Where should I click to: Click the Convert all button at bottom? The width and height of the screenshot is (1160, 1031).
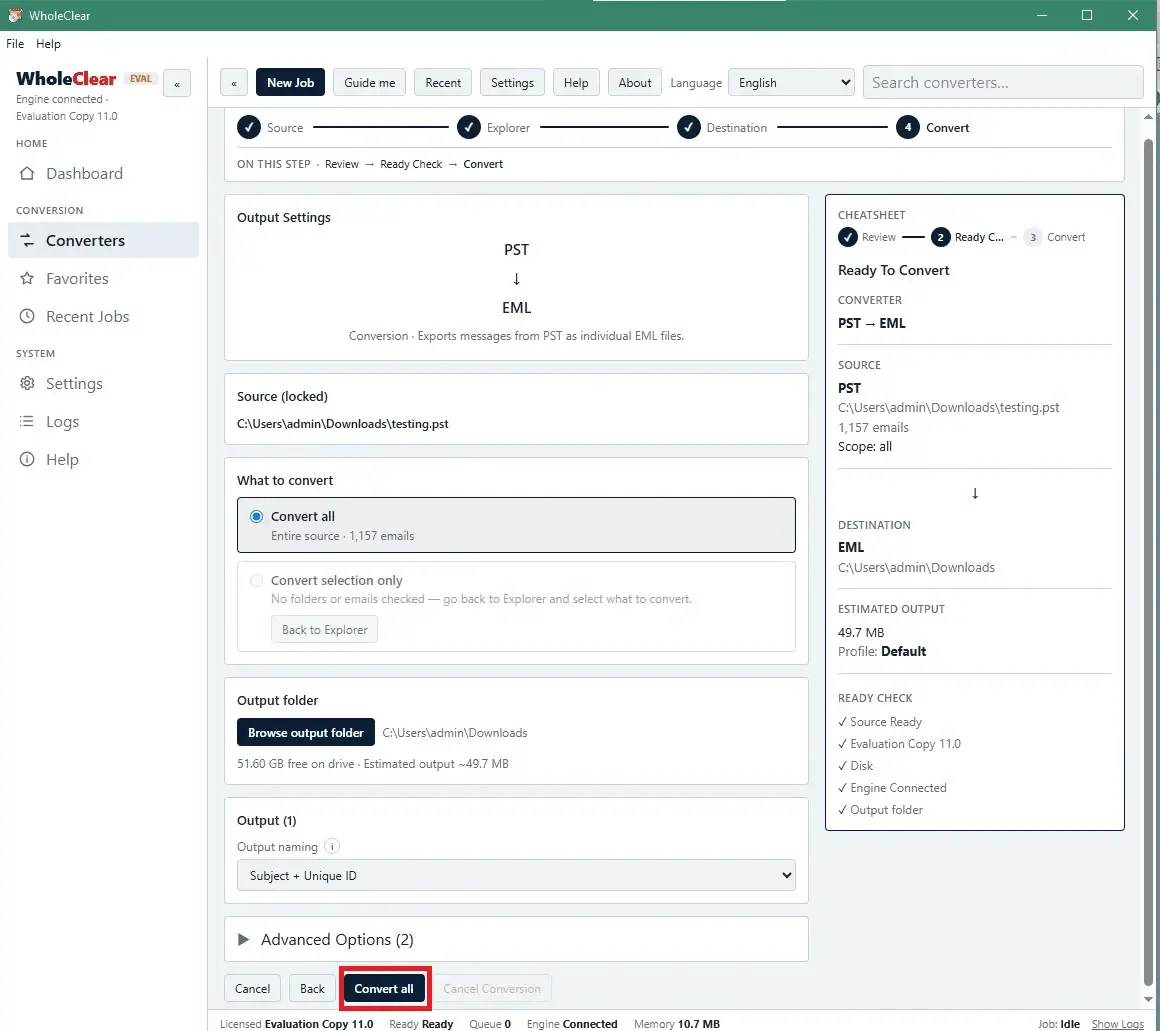[384, 988]
